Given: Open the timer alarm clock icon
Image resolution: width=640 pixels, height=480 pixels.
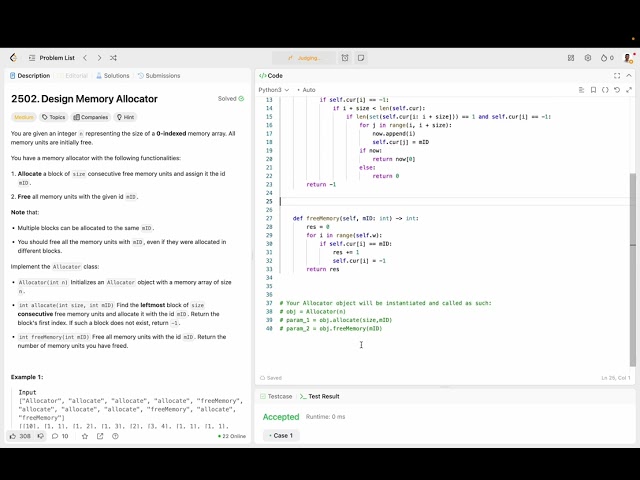Looking at the screenshot, I should pyautogui.click(x=345, y=58).
